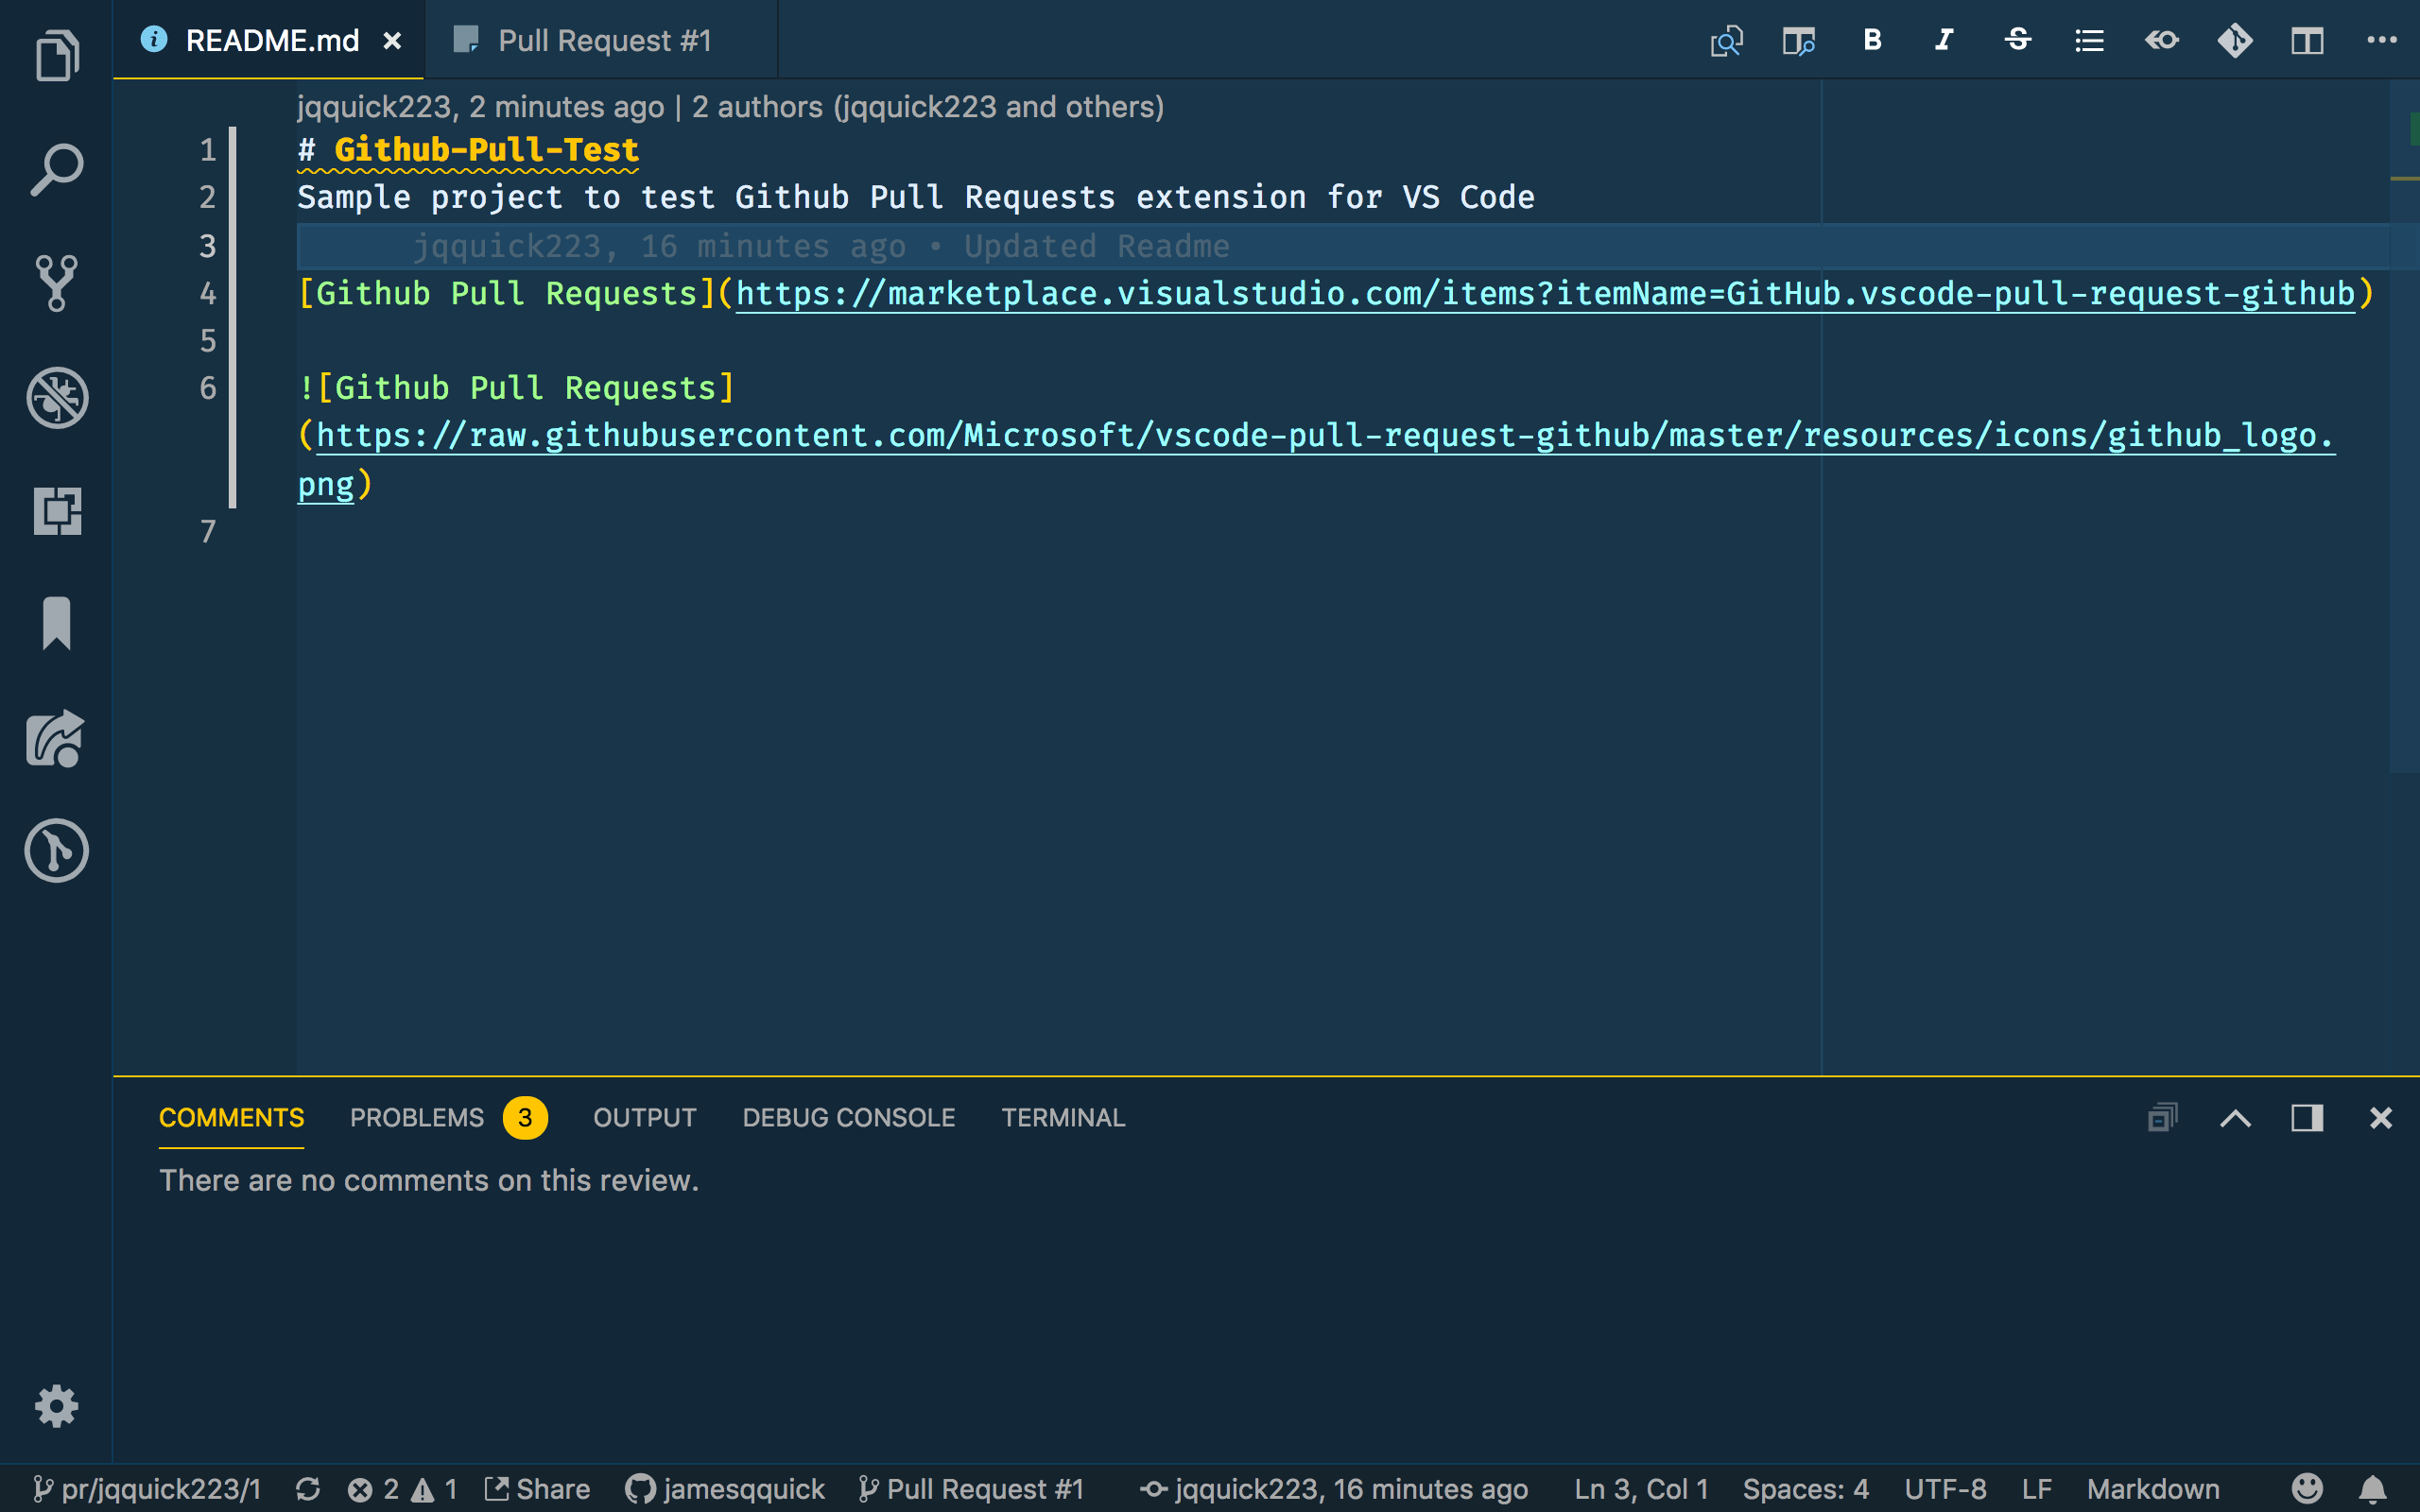This screenshot has width=2420, height=1512.
Task: Click Pull Request #1 in status bar
Action: [x=971, y=1489]
